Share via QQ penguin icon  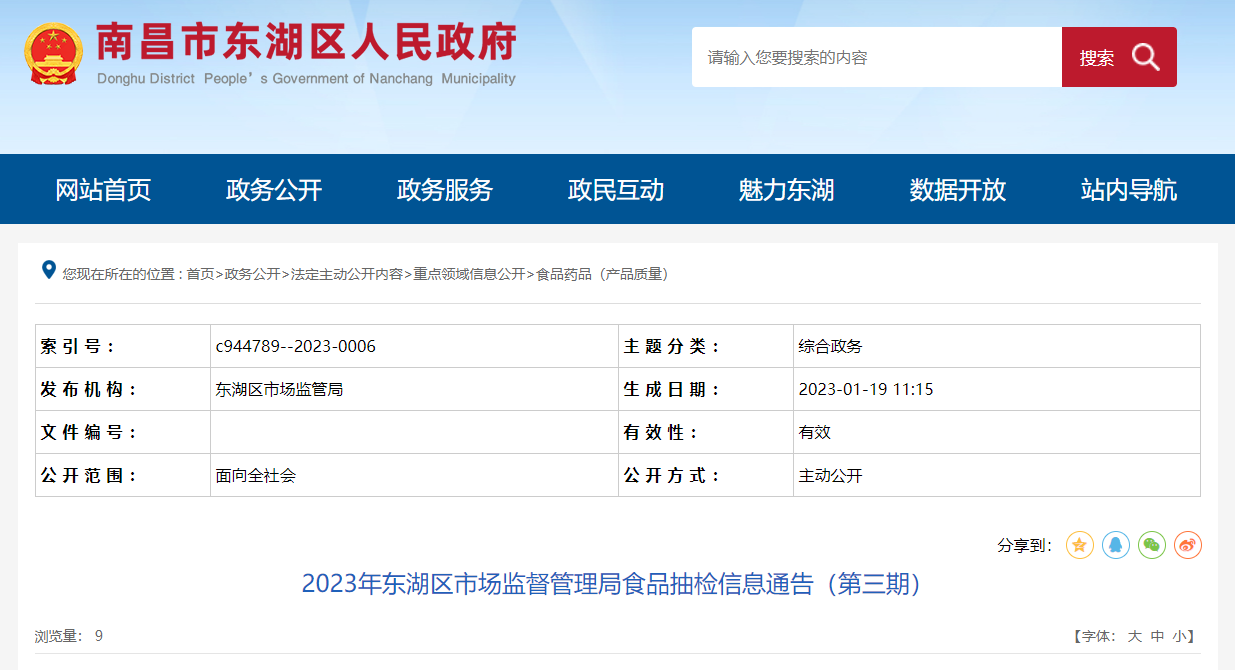point(1116,545)
